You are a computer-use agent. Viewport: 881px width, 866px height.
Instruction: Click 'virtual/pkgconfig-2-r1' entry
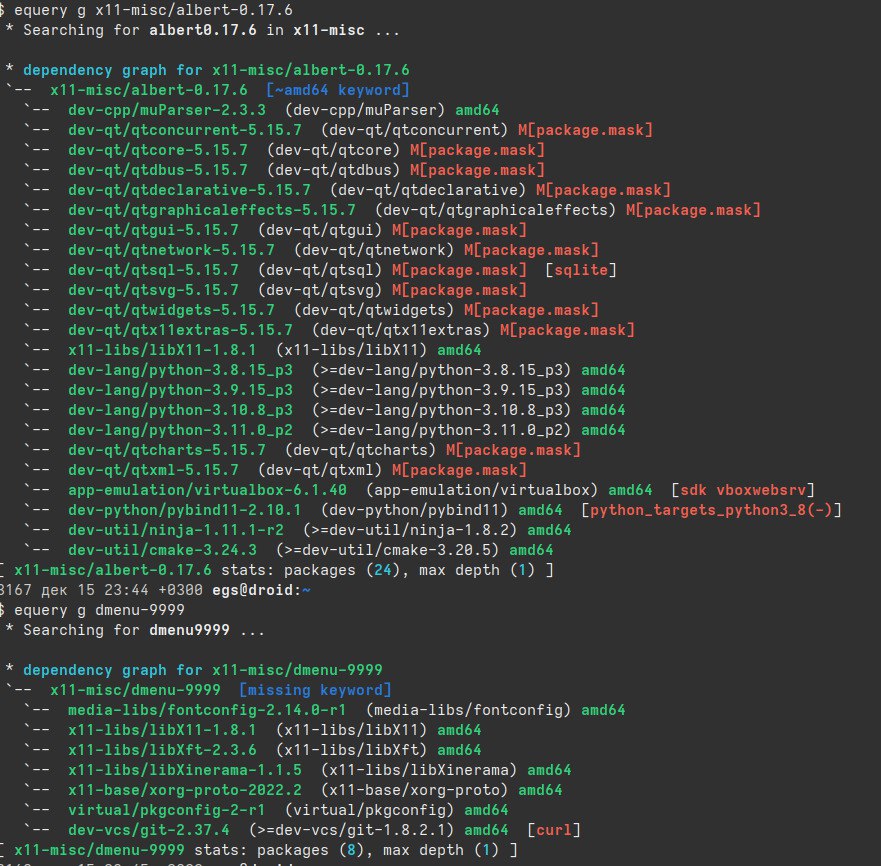pos(167,810)
